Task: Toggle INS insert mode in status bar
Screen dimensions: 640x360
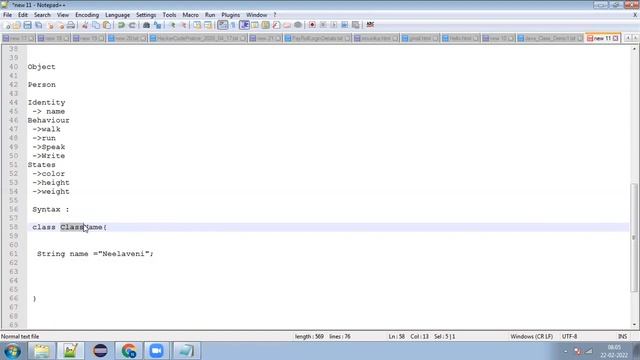Action: (622, 336)
